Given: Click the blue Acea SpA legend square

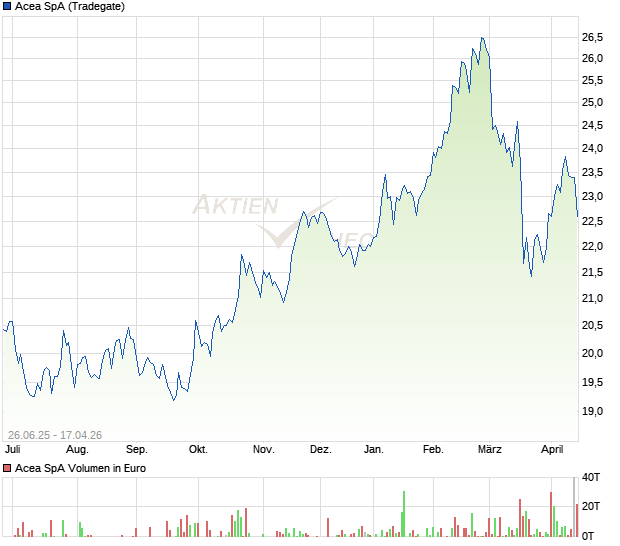Looking at the screenshot, I should pos(7,6).
